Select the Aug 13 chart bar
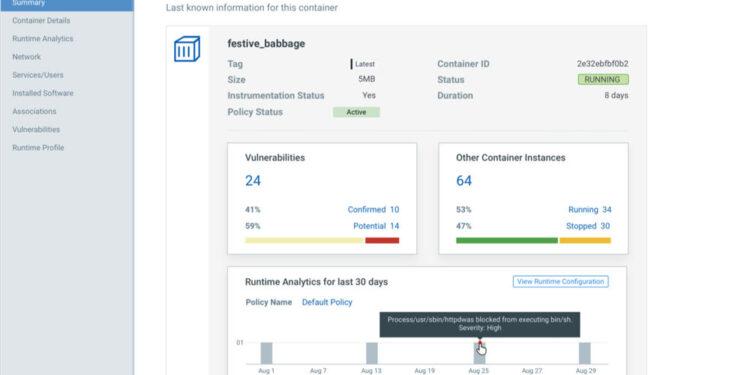The image size is (750, 375). click(x=372, y=353)
